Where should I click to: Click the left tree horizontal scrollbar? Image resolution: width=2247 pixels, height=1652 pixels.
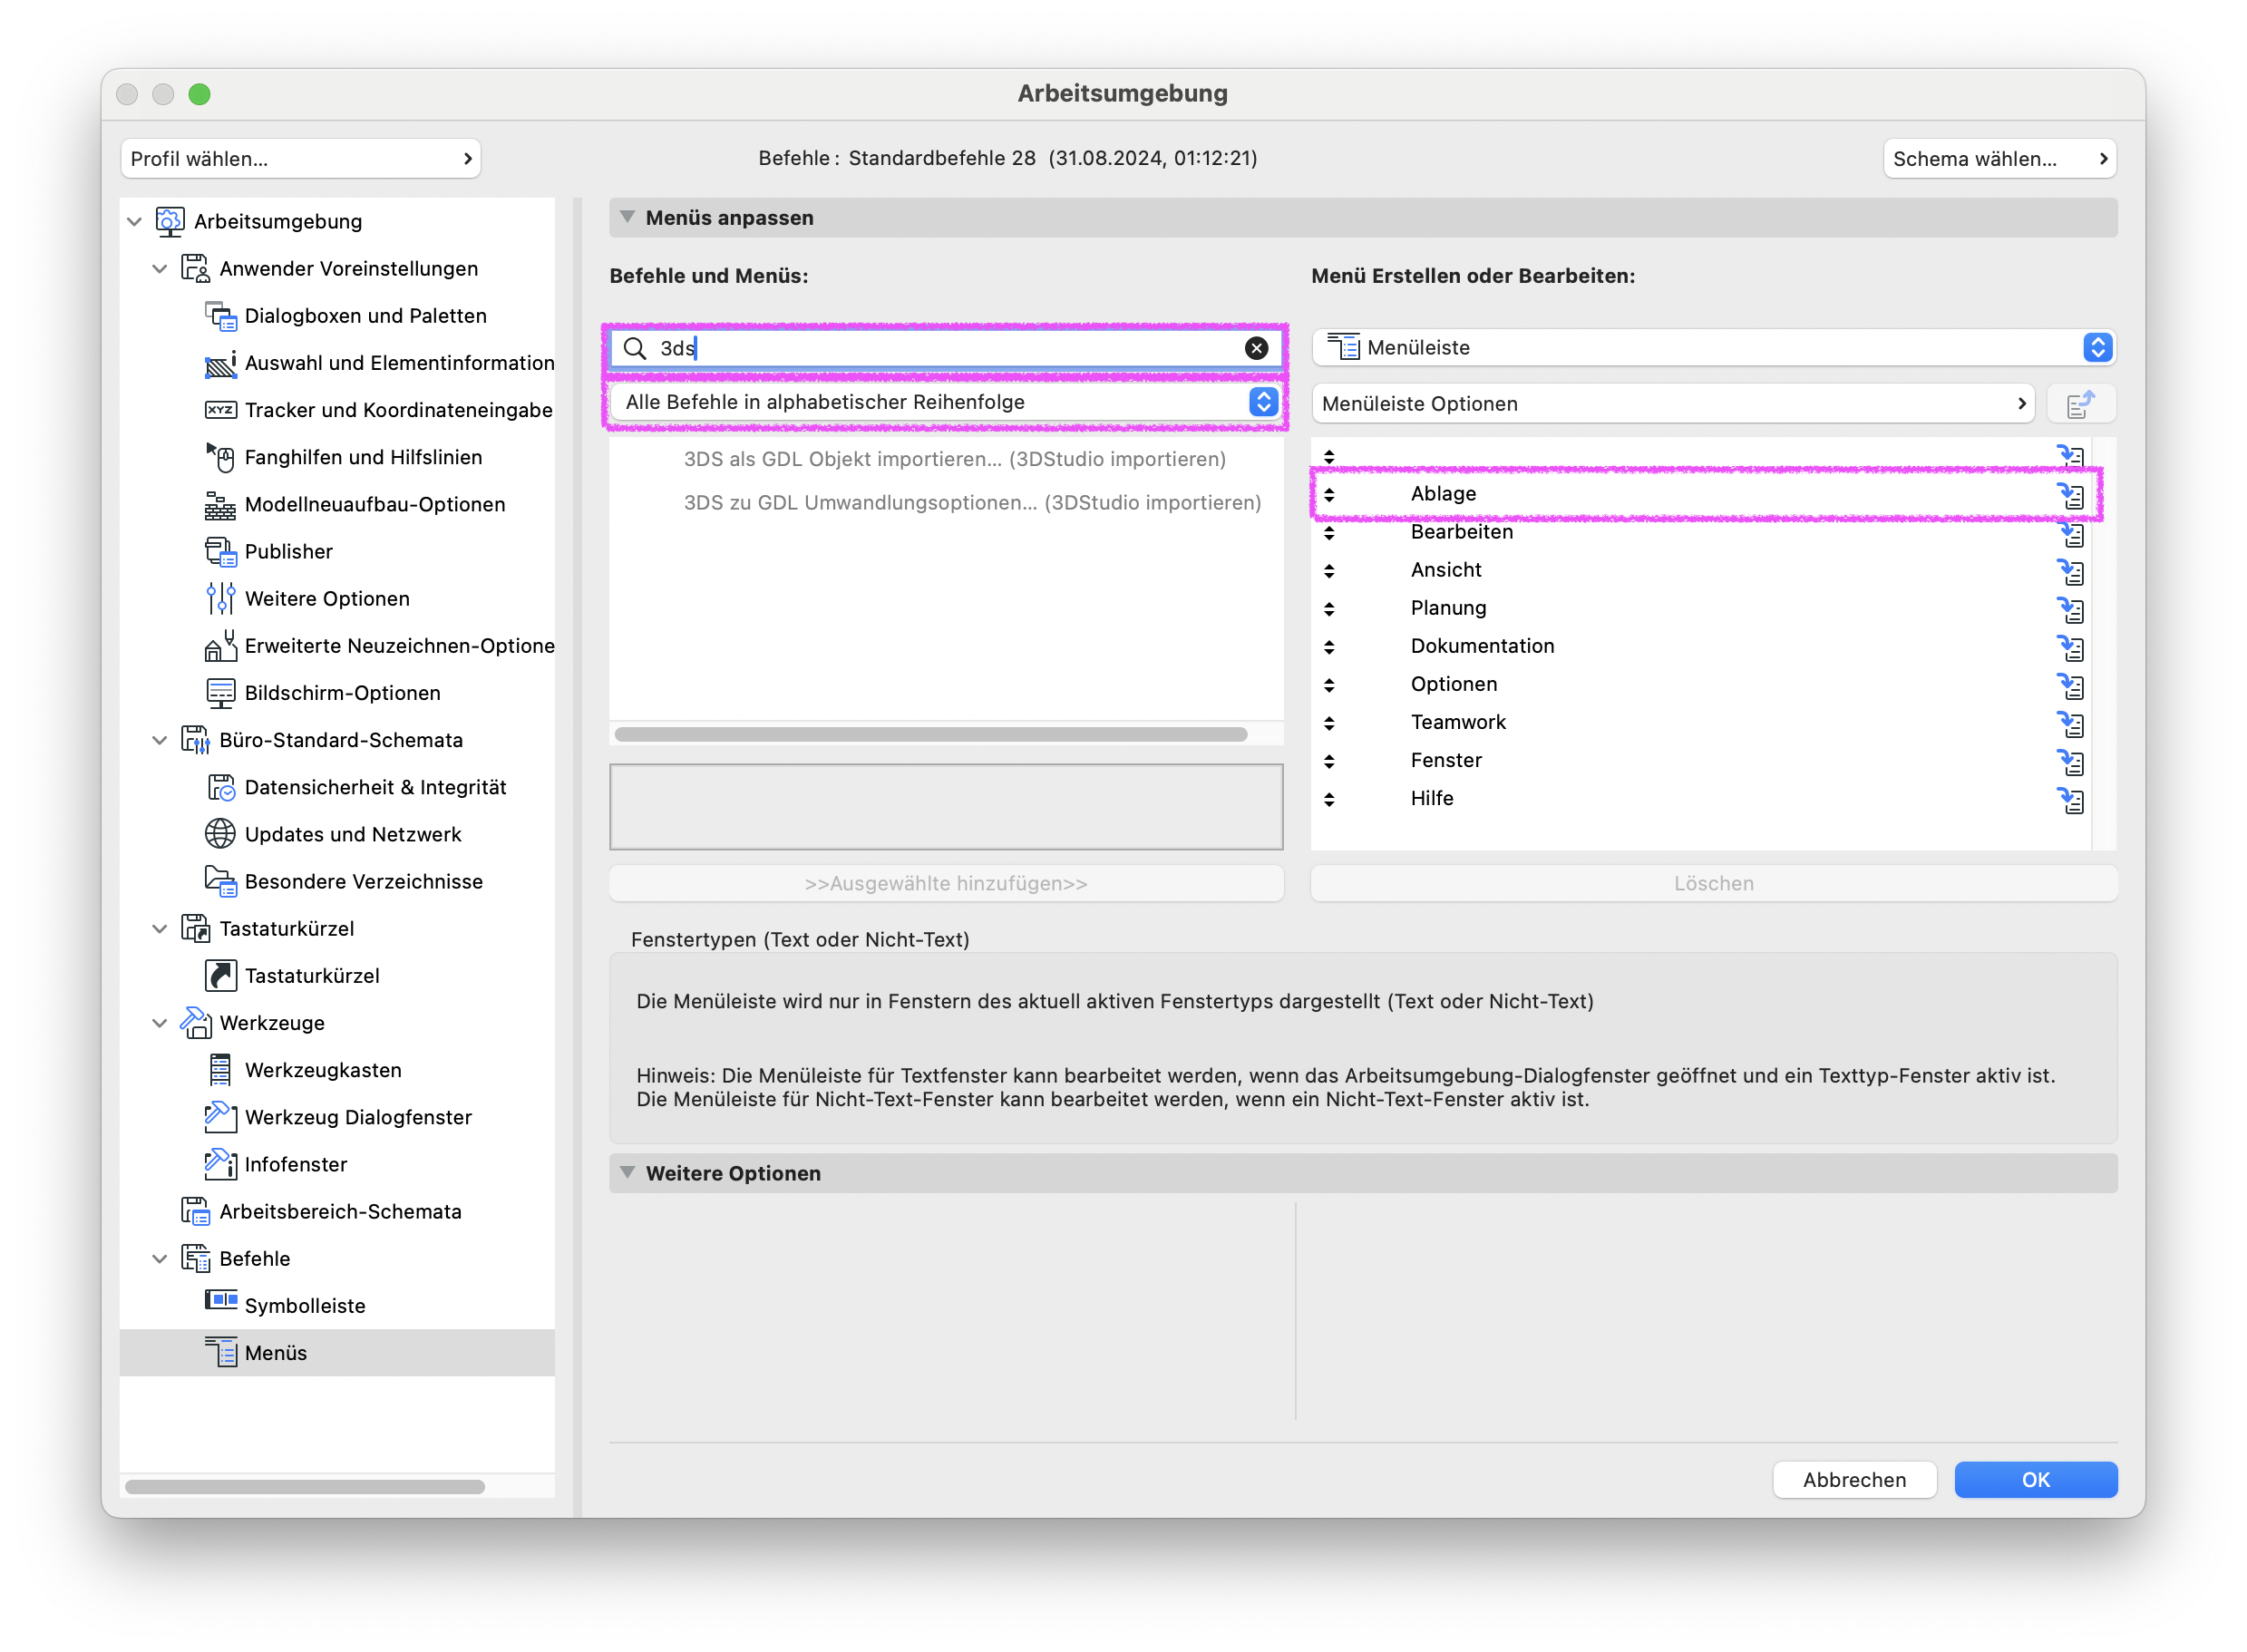pyautogui.click(x=305, y=1486)
